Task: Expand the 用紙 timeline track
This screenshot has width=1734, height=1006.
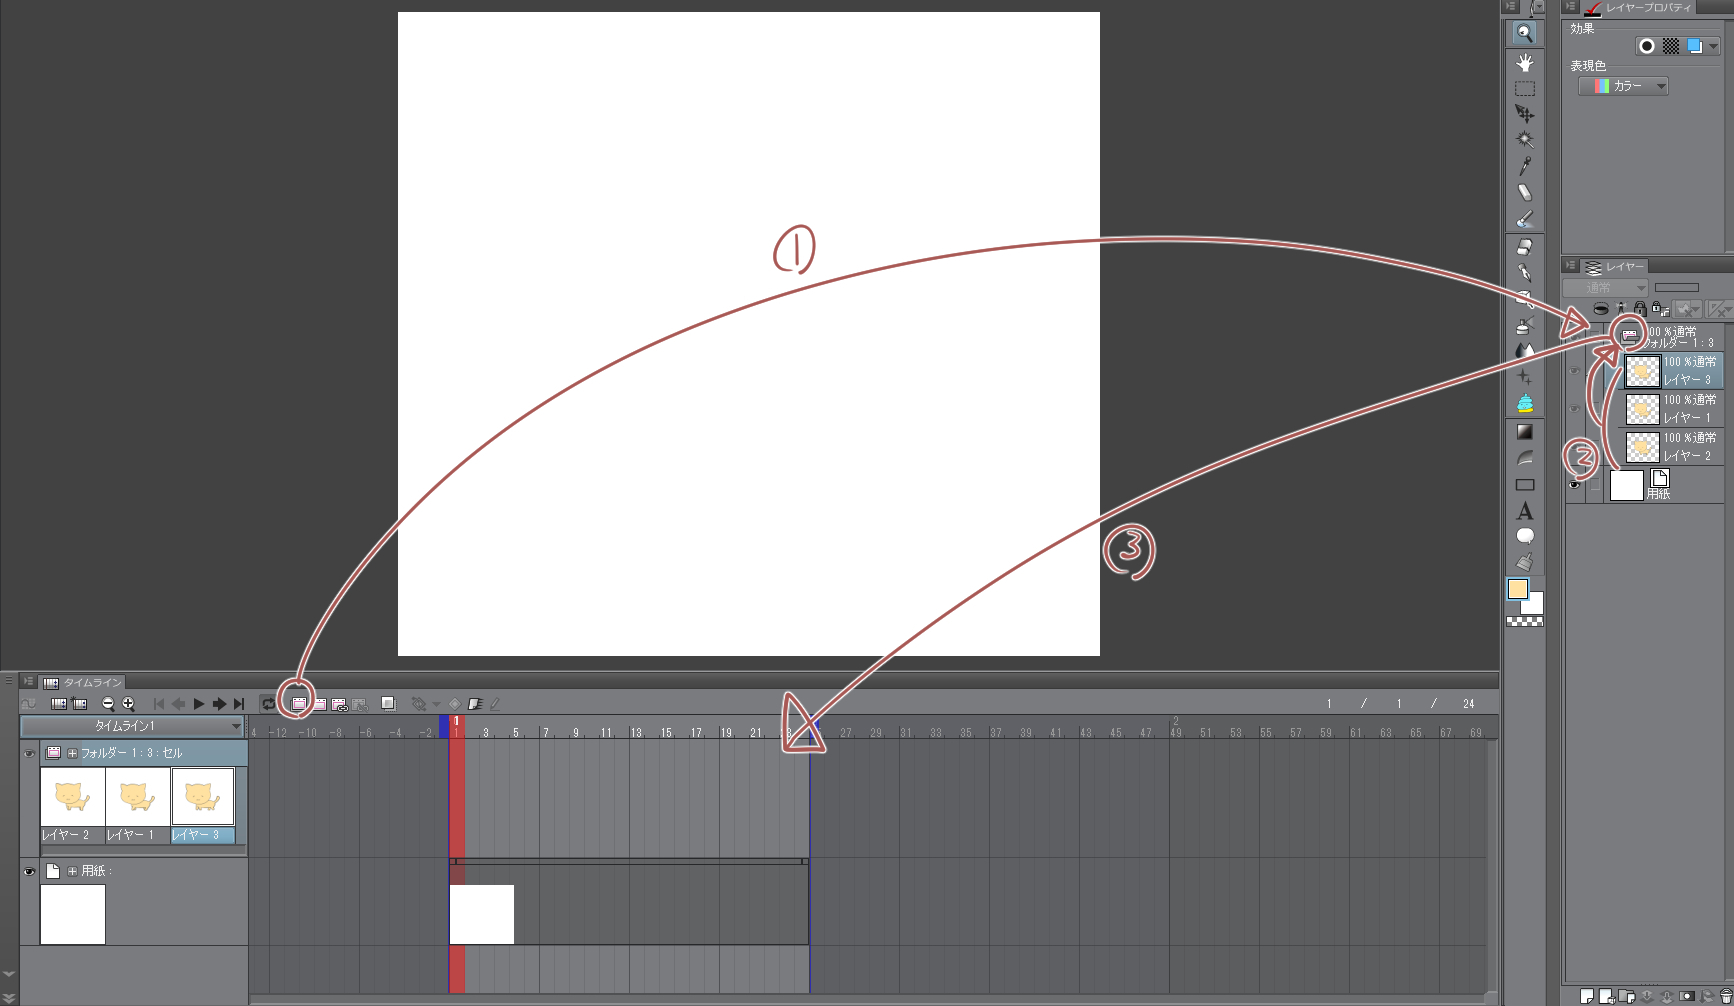Action: (x=72, y=871)
